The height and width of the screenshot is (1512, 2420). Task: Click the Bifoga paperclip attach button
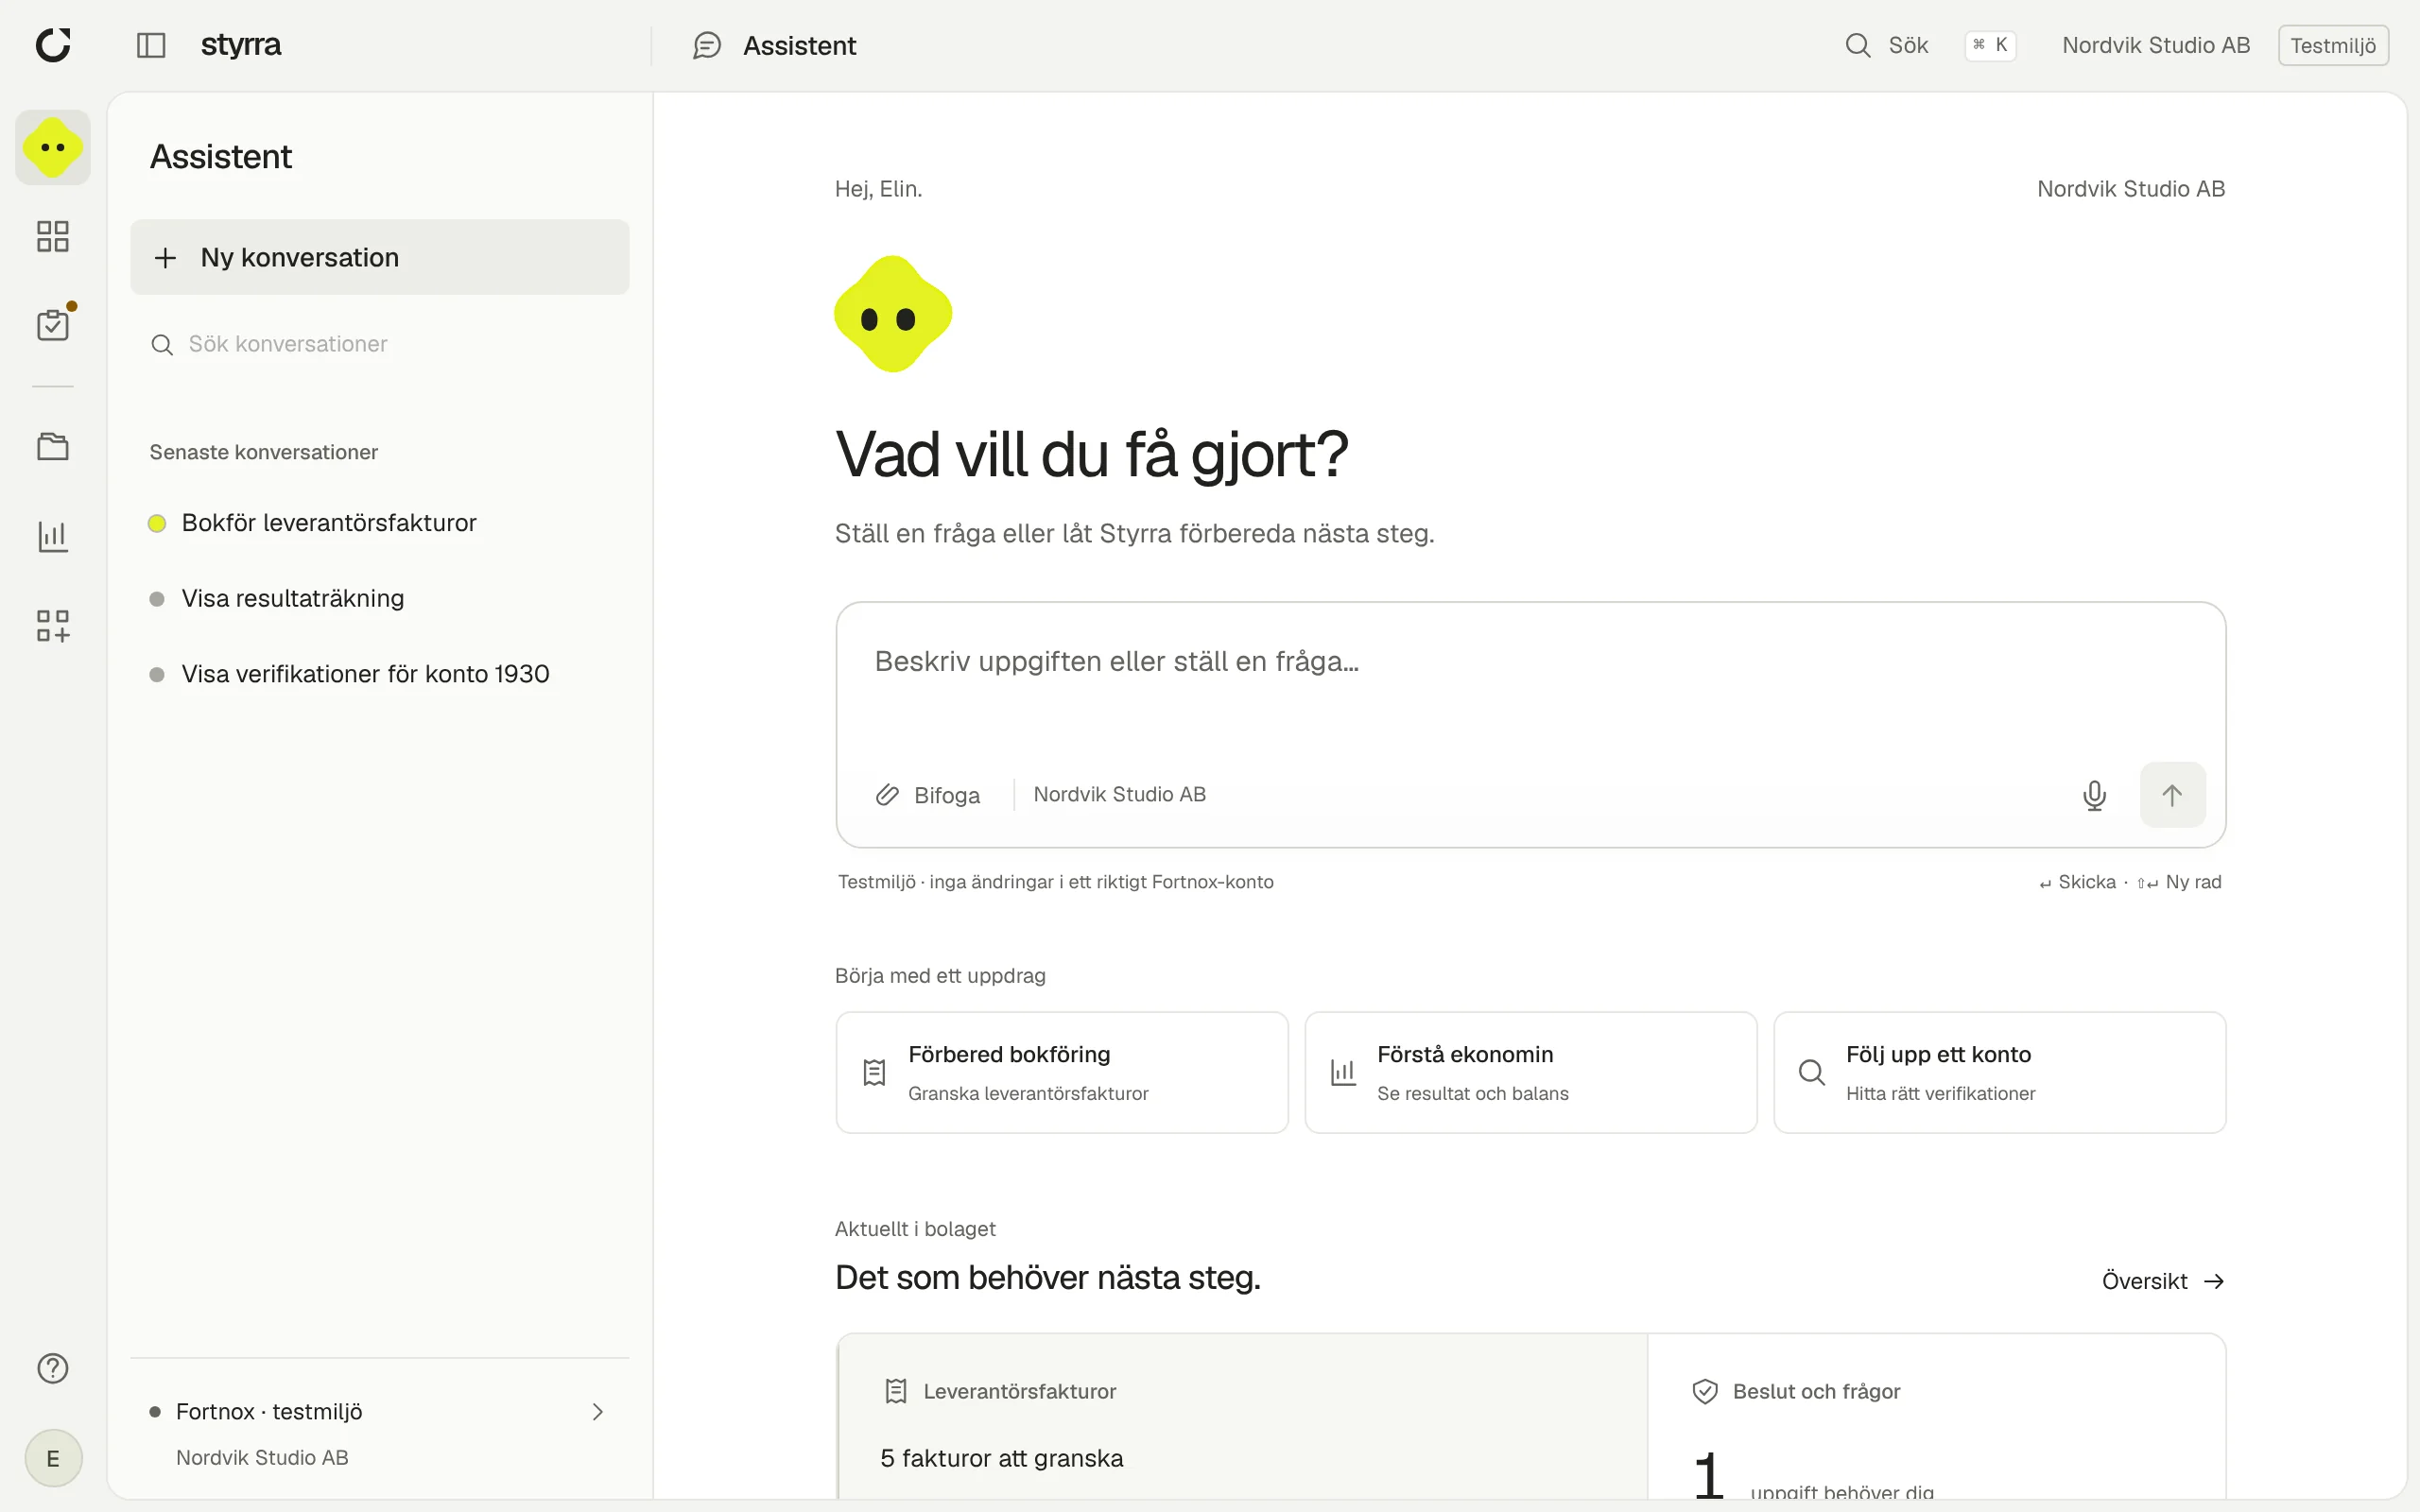click(927, 795)
